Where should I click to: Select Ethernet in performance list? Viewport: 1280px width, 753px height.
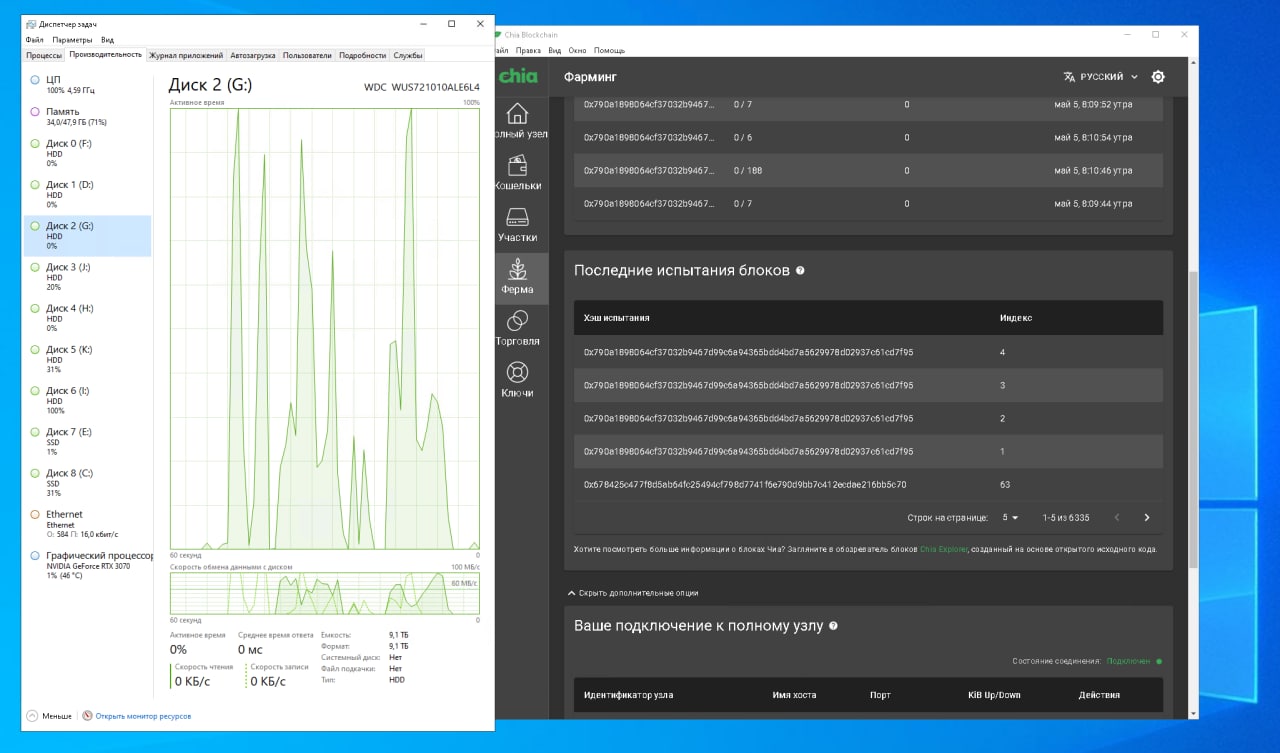pos(88,523)
